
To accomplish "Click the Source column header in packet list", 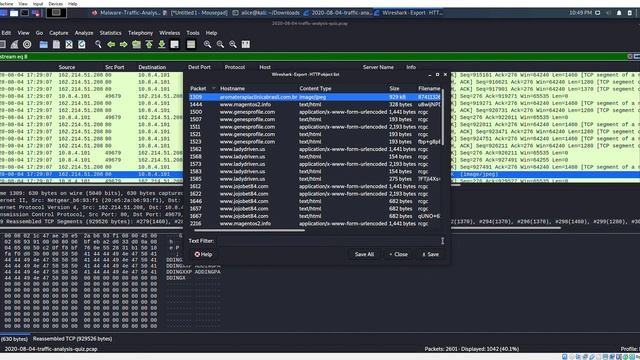I will coord(67,67).
